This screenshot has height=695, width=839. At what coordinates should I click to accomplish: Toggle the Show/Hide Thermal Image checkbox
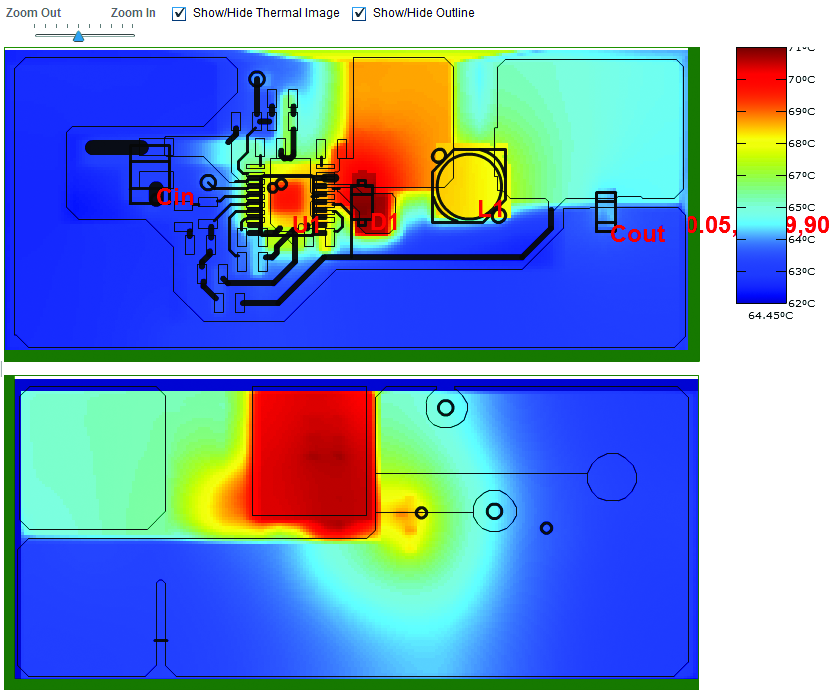pos(179,13)
